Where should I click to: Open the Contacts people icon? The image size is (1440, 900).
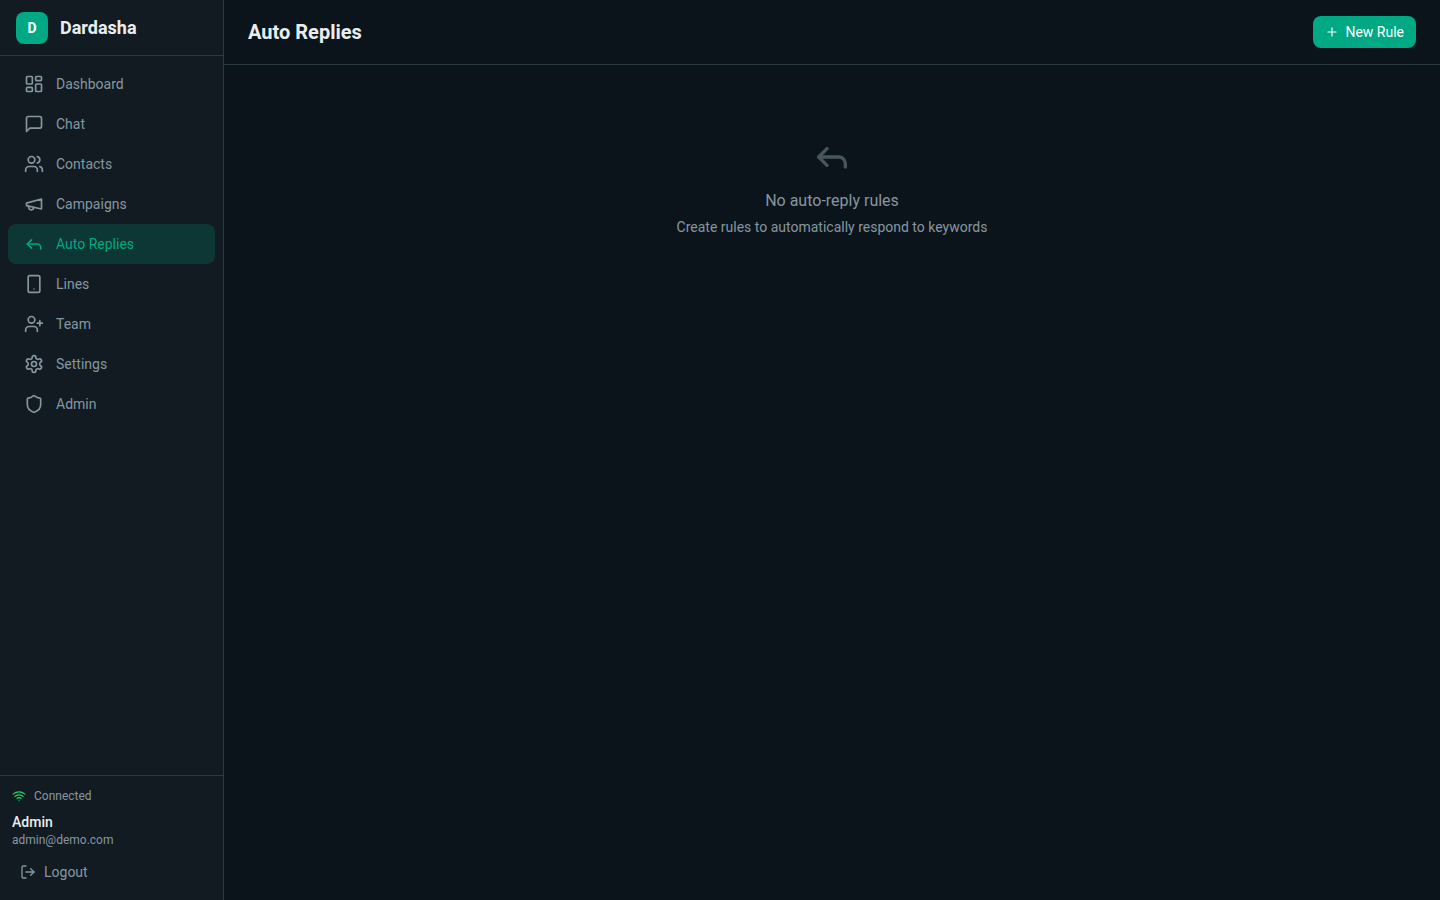[34, 164]
